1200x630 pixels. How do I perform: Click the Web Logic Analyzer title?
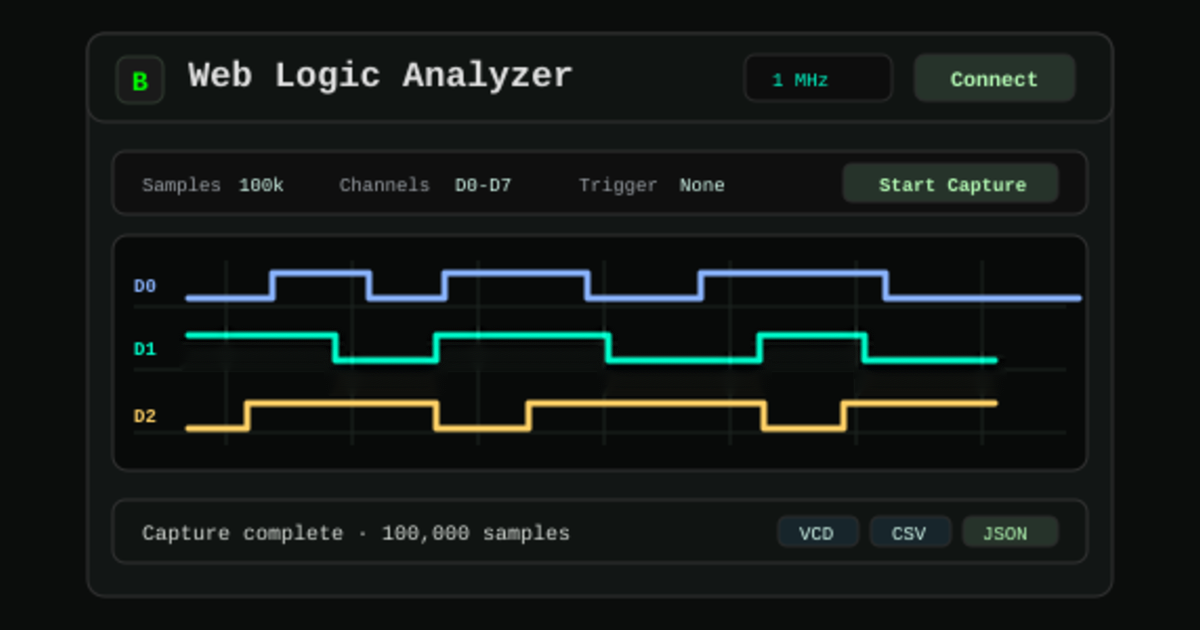(380, 76)
